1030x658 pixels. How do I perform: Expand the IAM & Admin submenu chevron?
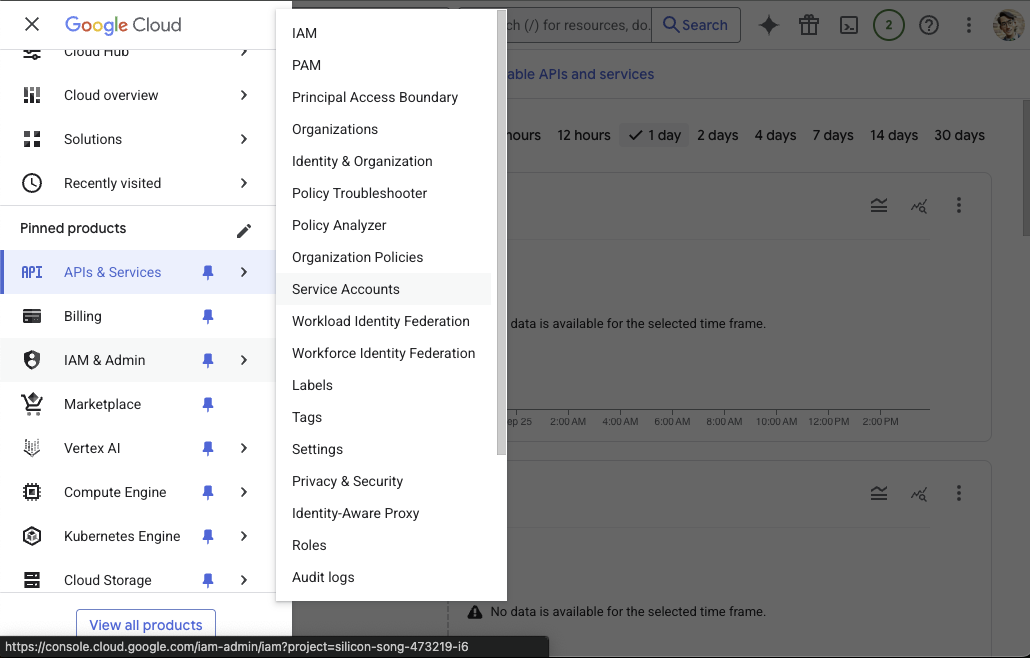coord(244,360)
